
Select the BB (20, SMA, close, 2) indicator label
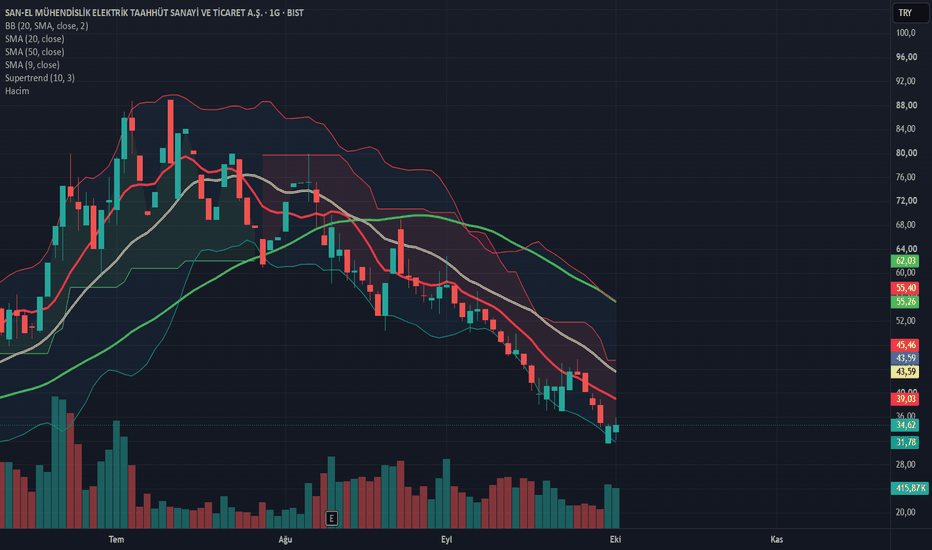pyautogui.click(x=46, y=26)
